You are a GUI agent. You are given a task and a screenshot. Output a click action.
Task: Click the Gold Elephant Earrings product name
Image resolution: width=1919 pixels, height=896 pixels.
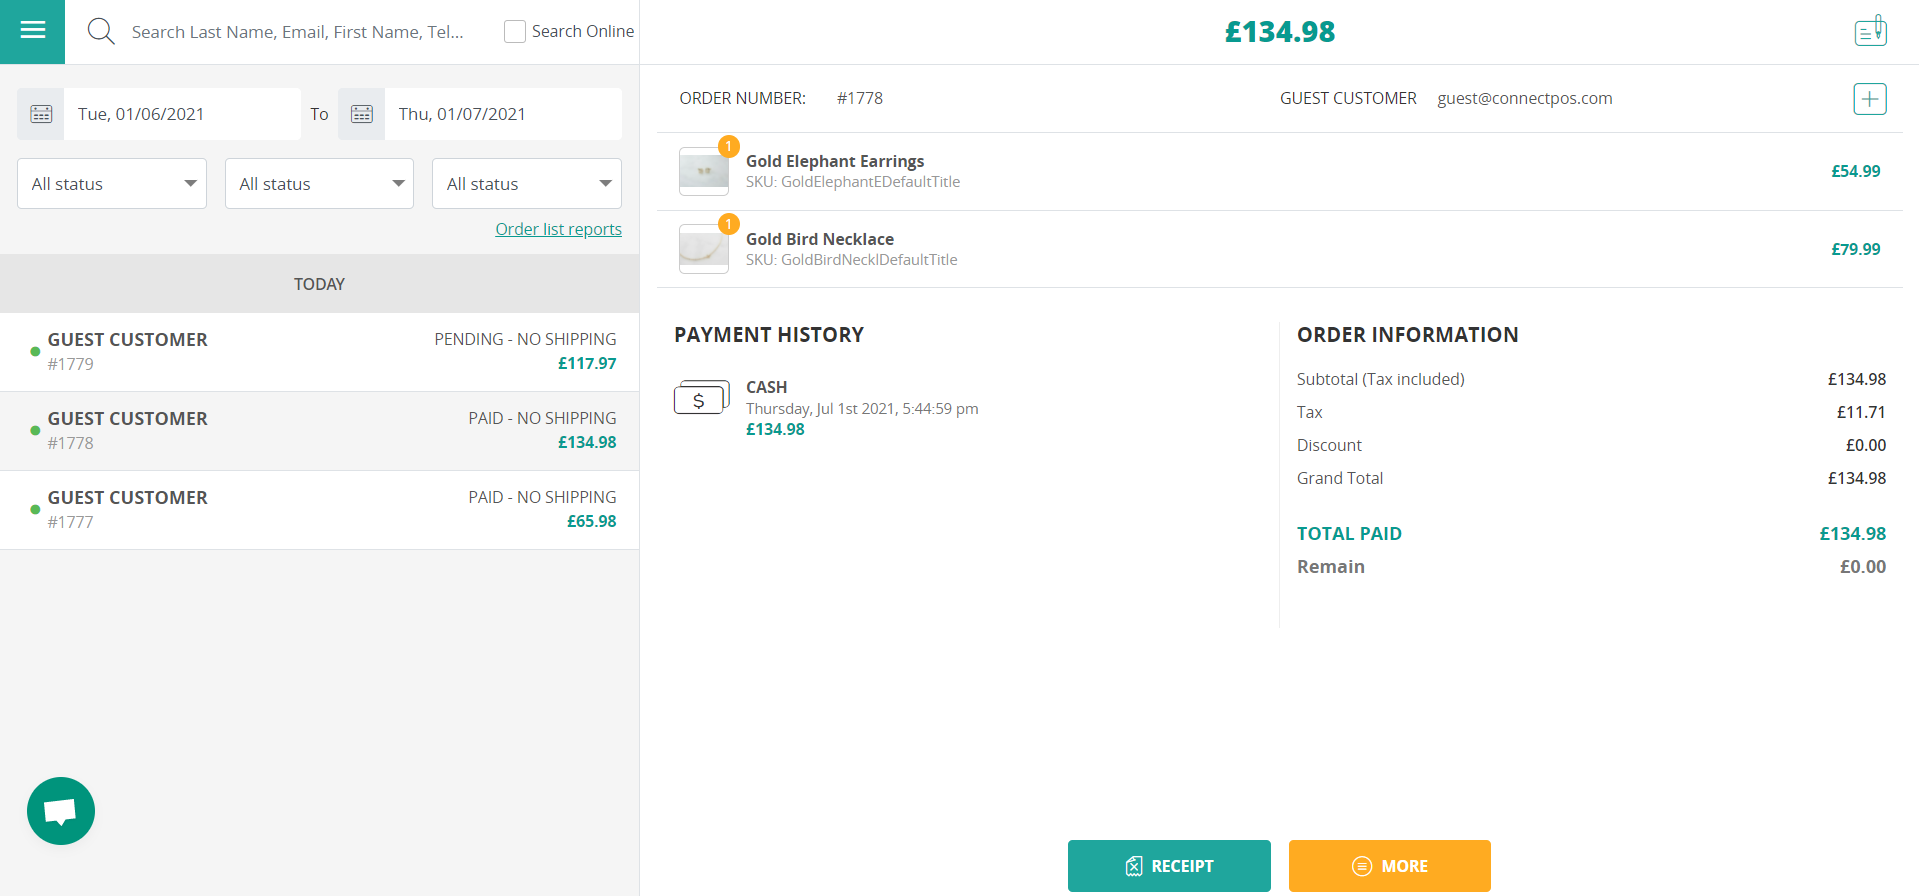835,161
